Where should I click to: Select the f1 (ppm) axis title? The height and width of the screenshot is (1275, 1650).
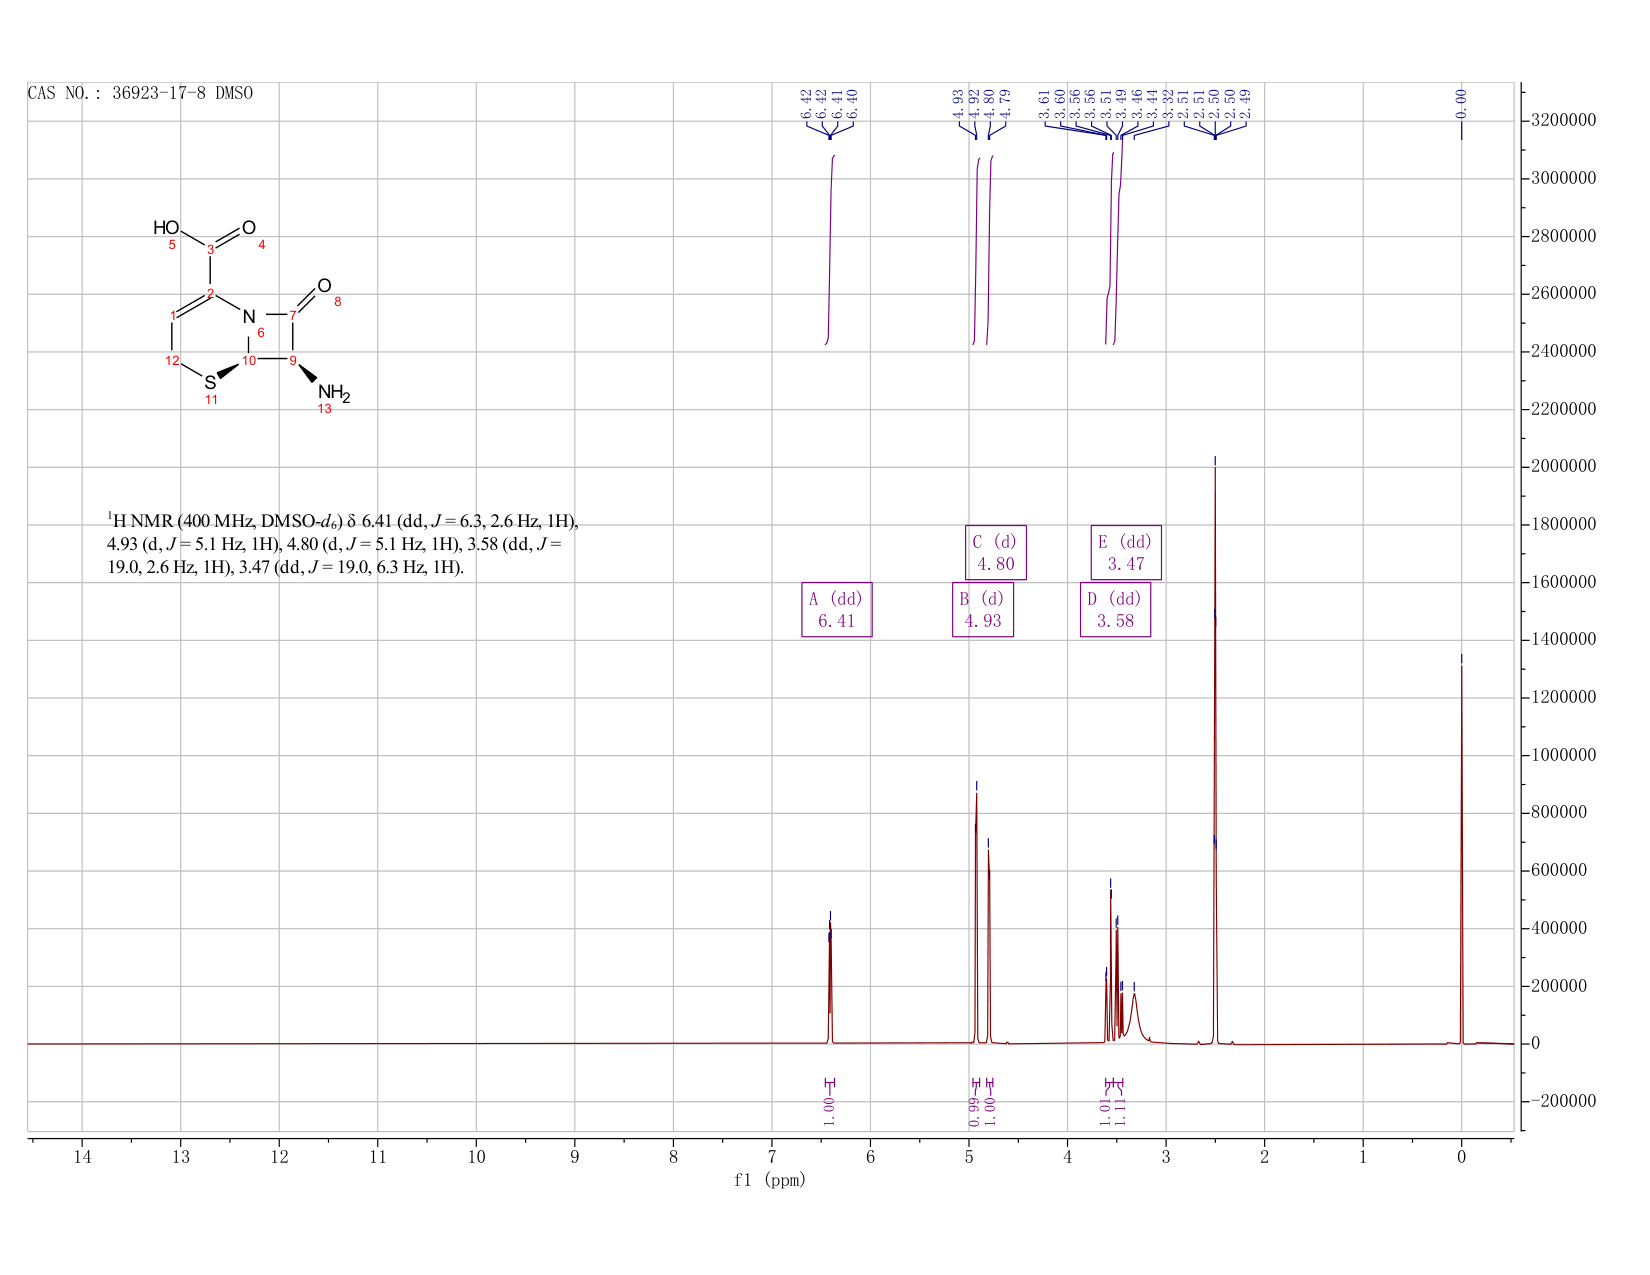770,1180
